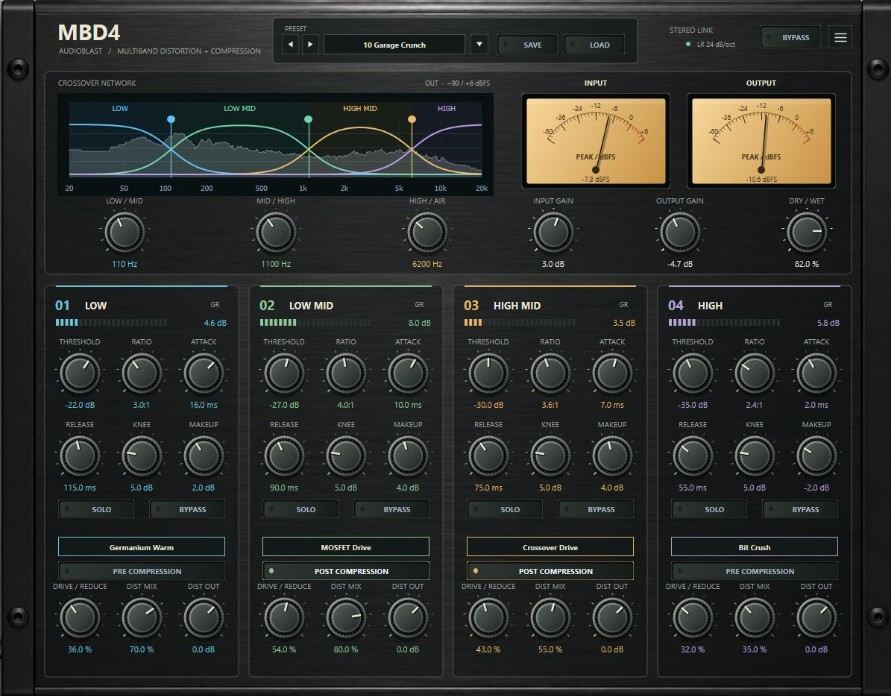
Task: Bypass the 02 LOW MID band
Action: [391, 510]
